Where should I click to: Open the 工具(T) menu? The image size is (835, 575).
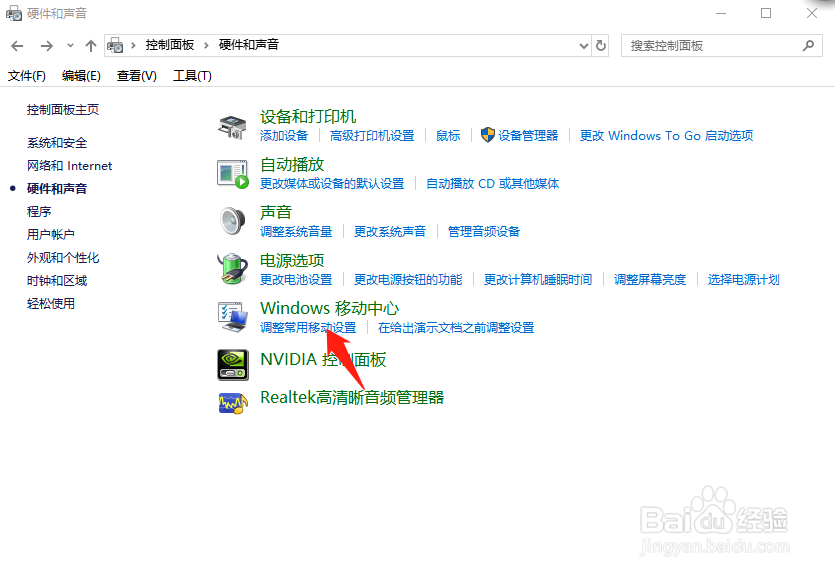(192, 76)
